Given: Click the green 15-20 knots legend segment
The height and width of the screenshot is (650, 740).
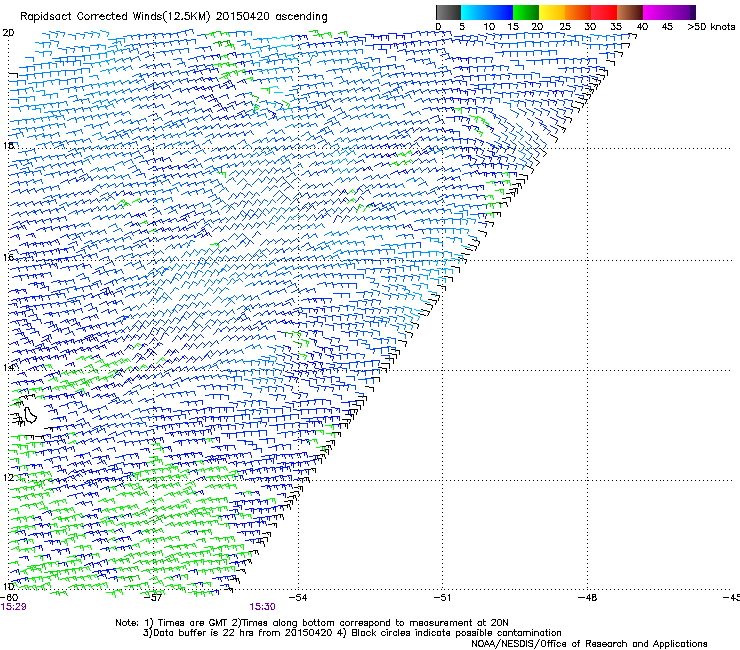Looking at the screenshot, I should click(526, 12).
